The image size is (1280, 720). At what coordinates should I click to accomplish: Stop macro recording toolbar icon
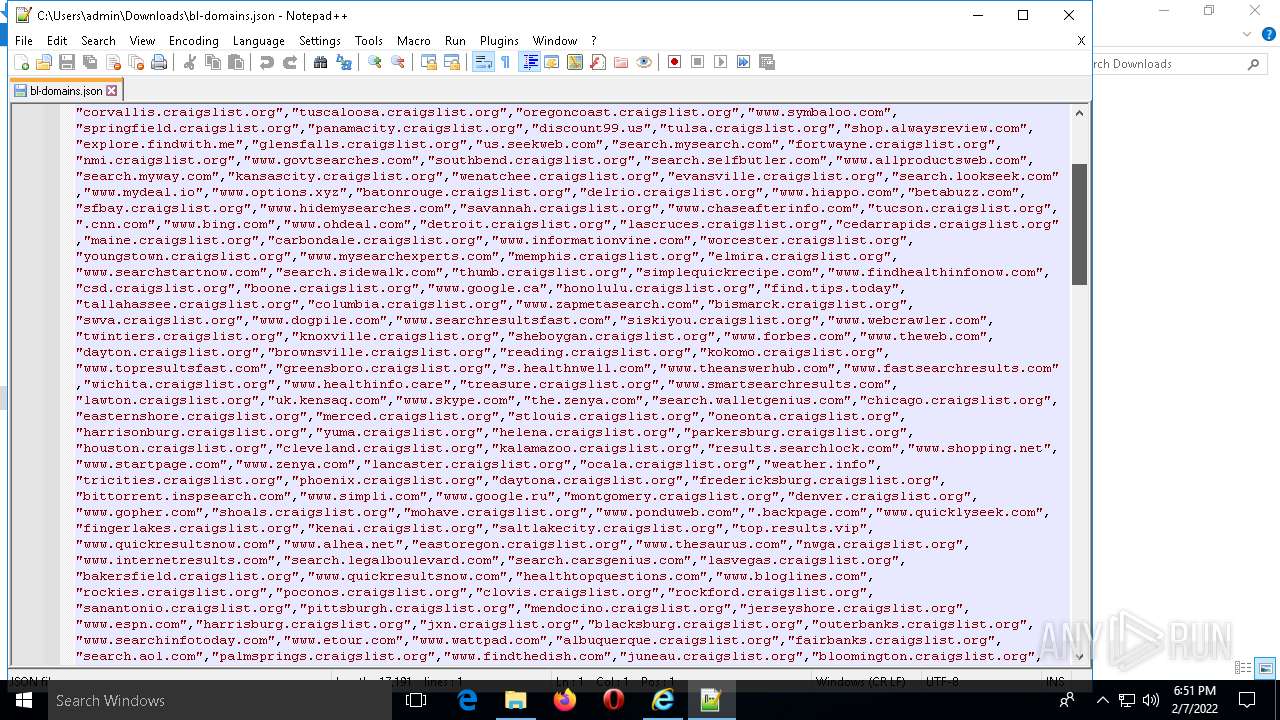[698, 62]
